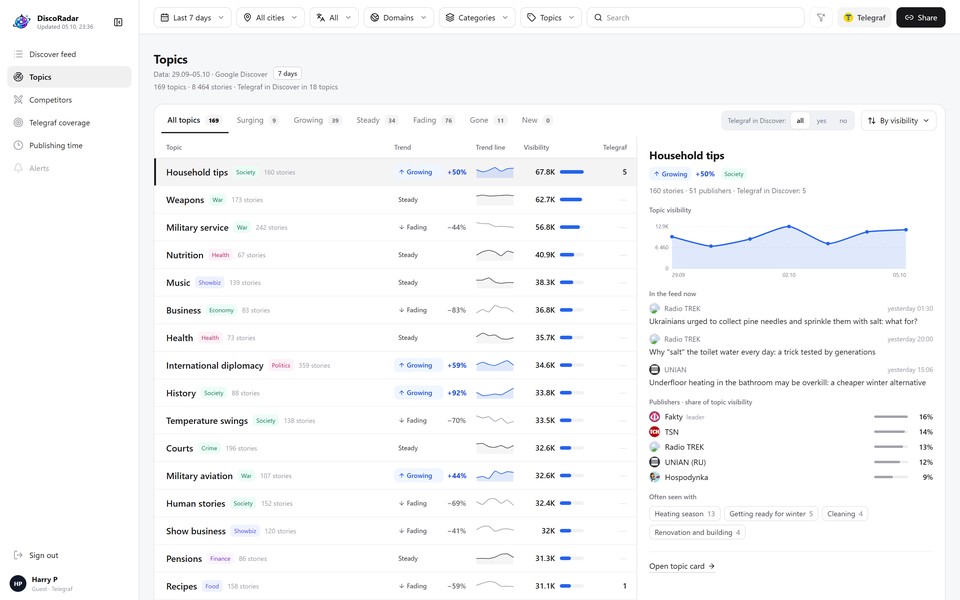Screen dimensions: 960x600
Task: Open the Topics filter dropdown
Action: pyautogui.click(x=551, y=18)
